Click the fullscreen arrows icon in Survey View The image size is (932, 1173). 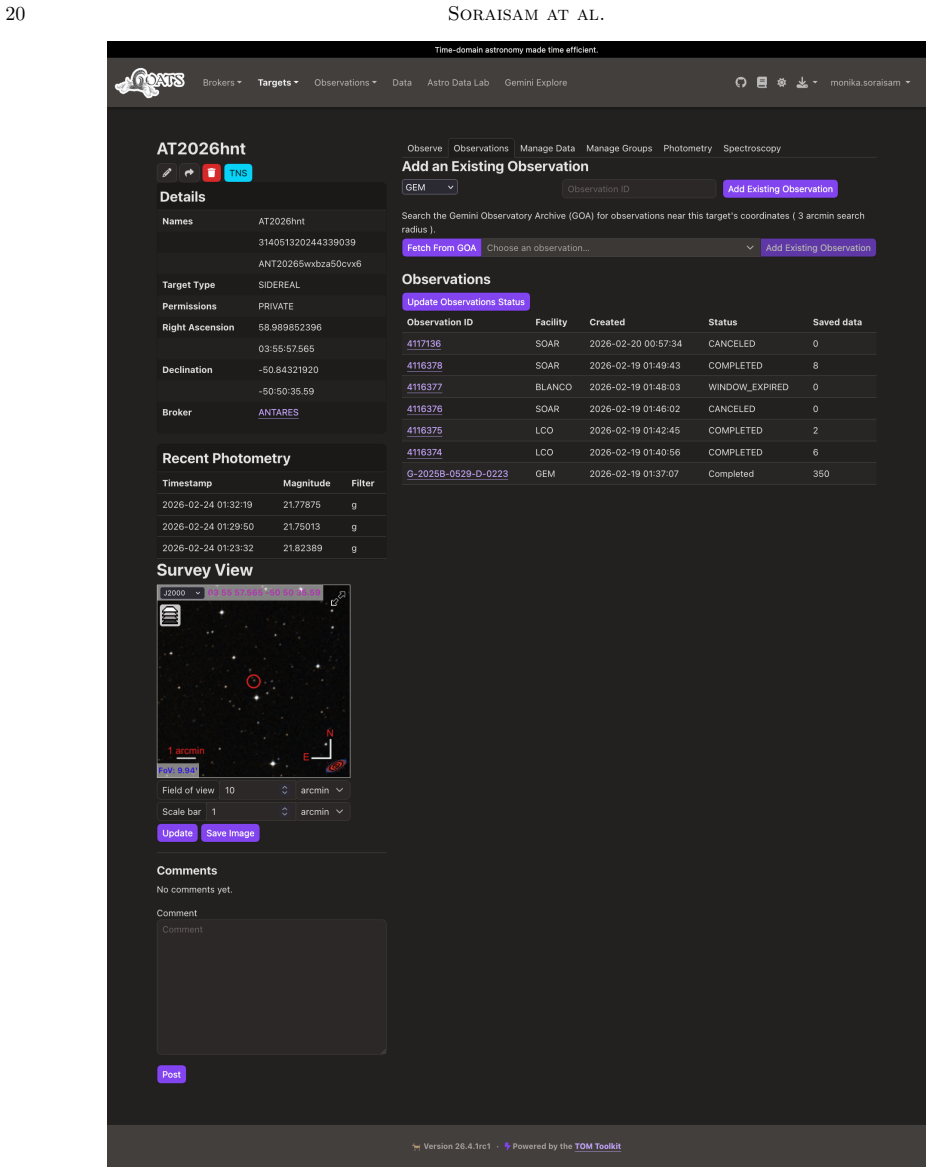(338, 598)
